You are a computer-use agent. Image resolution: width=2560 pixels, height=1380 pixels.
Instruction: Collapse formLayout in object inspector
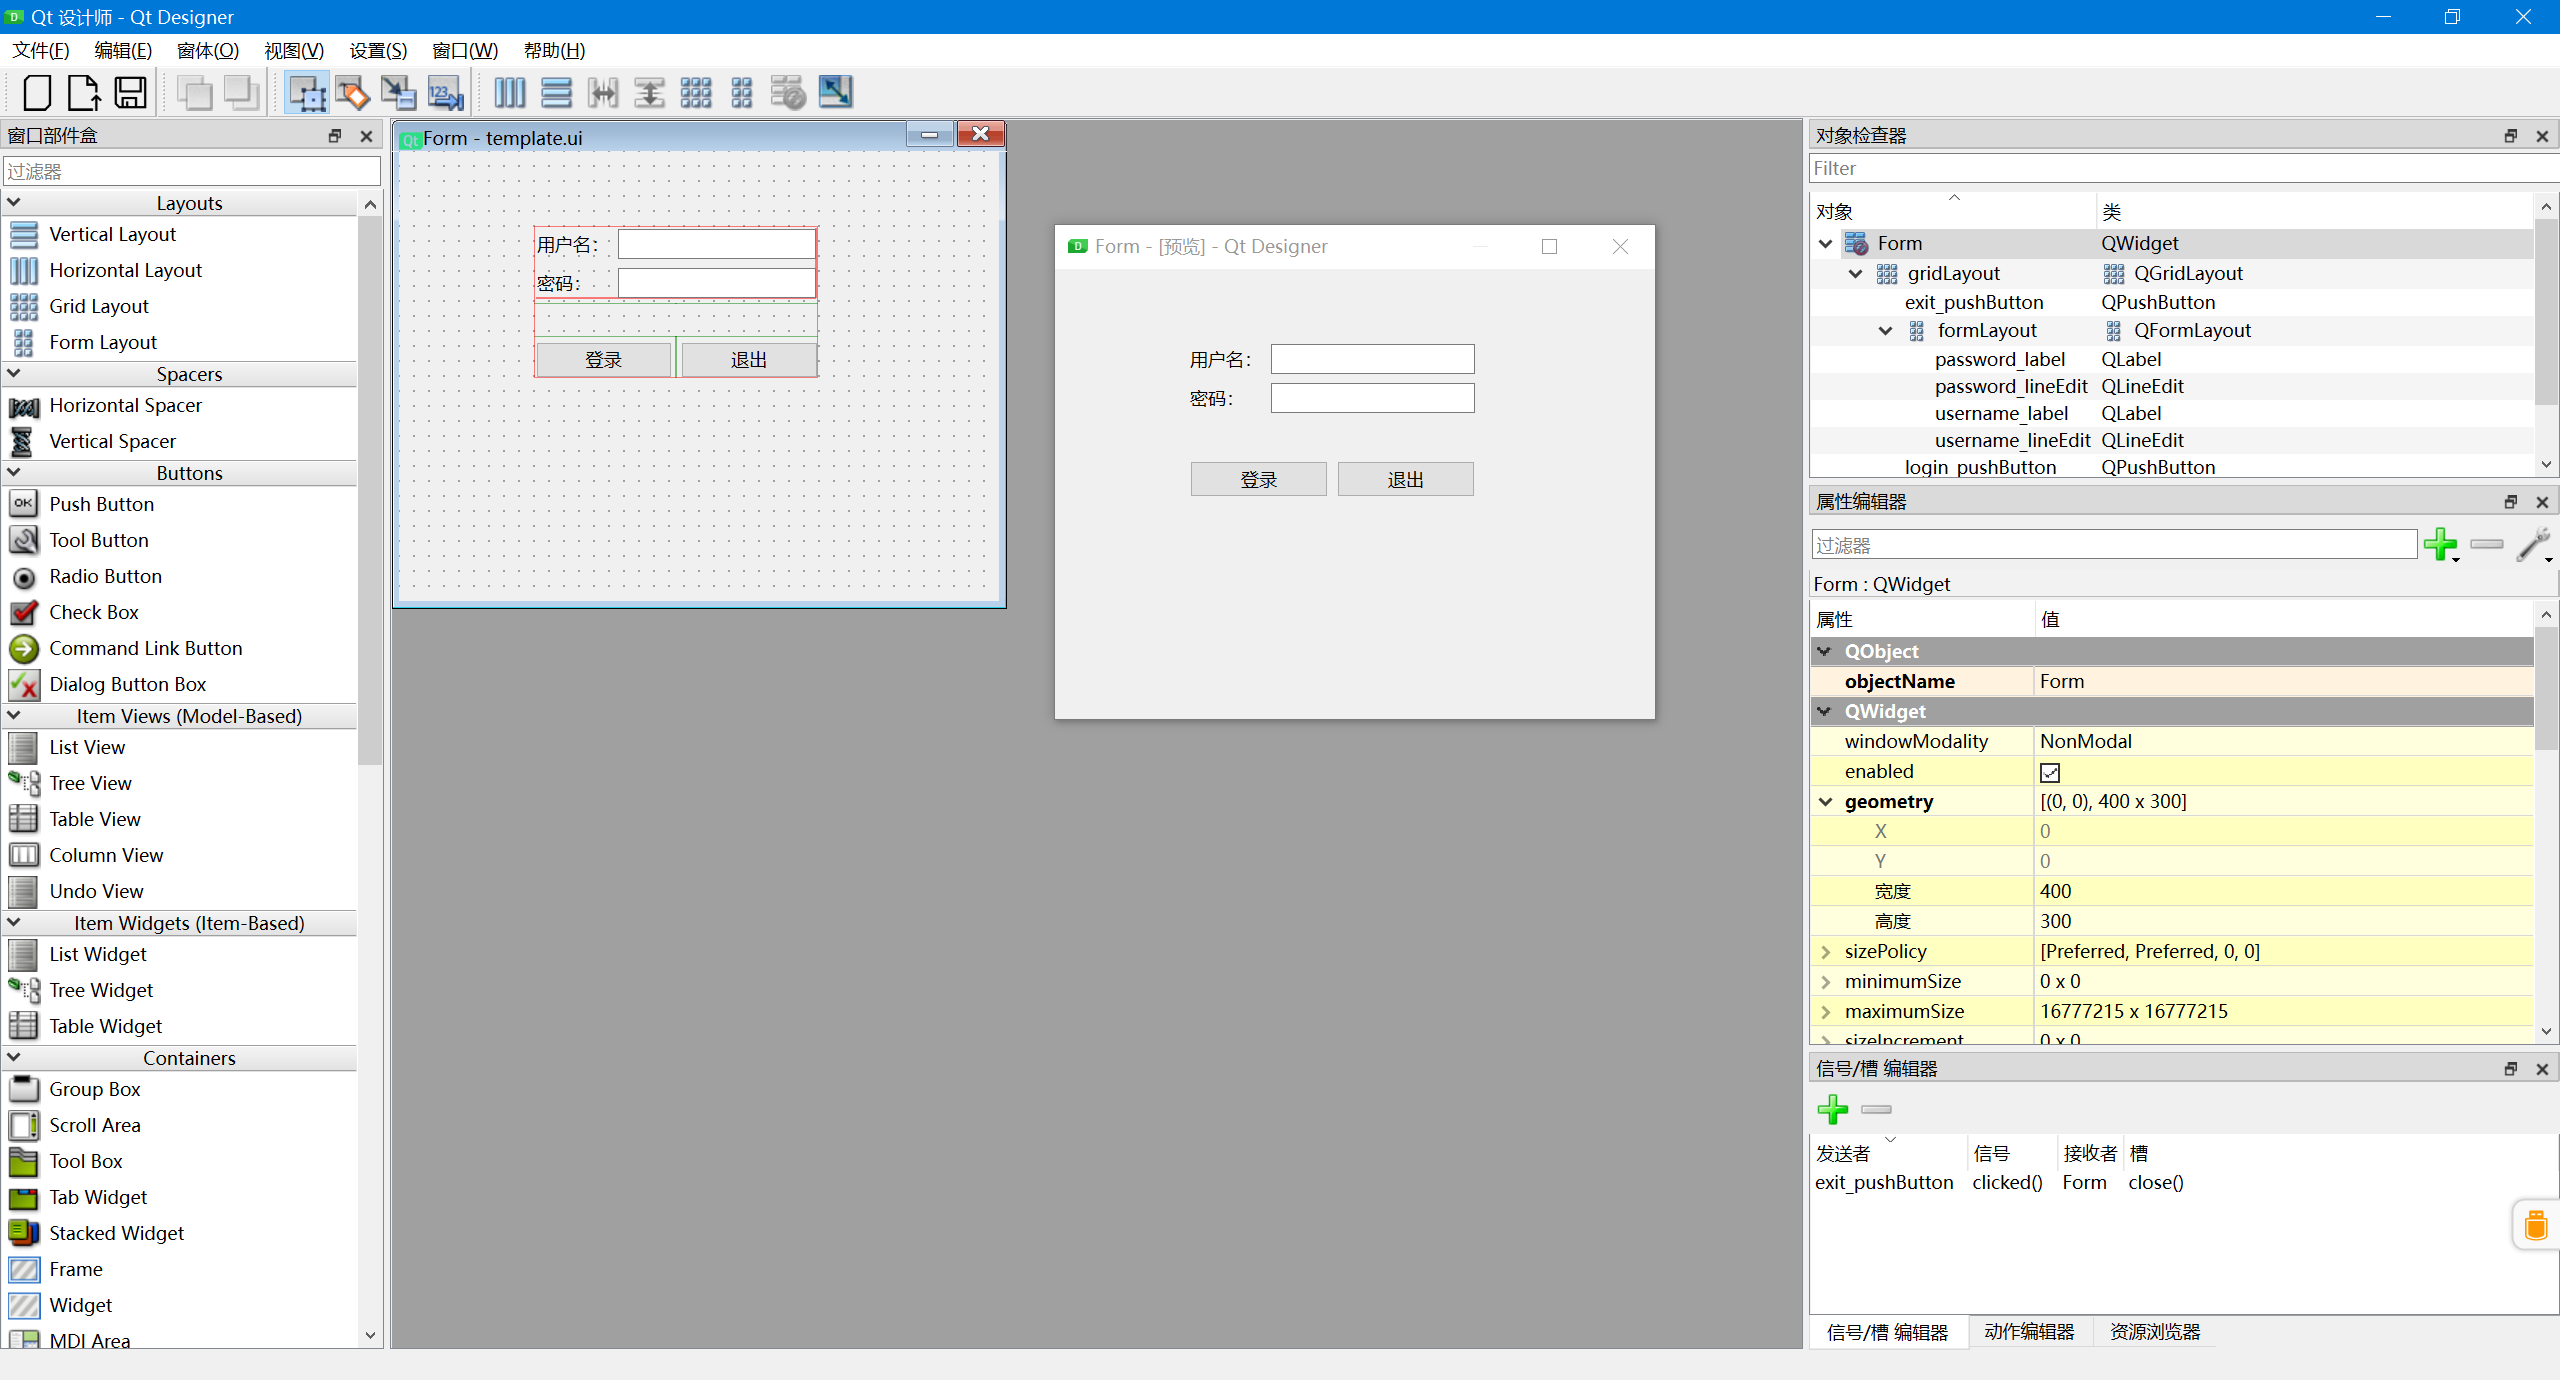tap(1886, 331)
